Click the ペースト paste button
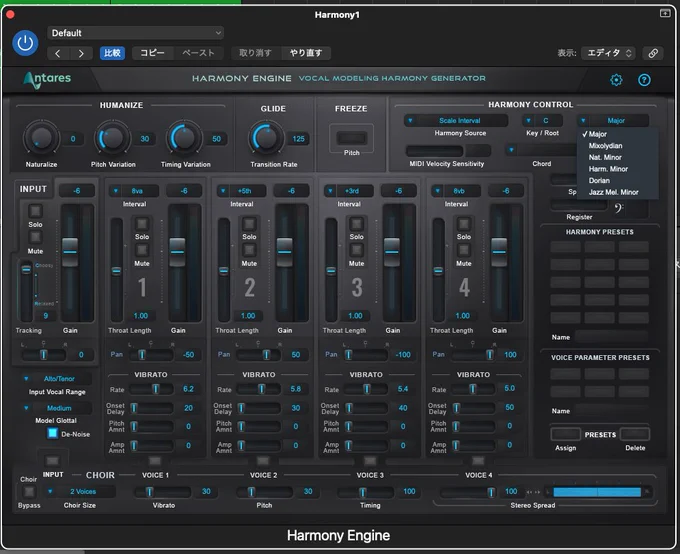 click(x=199, y=53)
